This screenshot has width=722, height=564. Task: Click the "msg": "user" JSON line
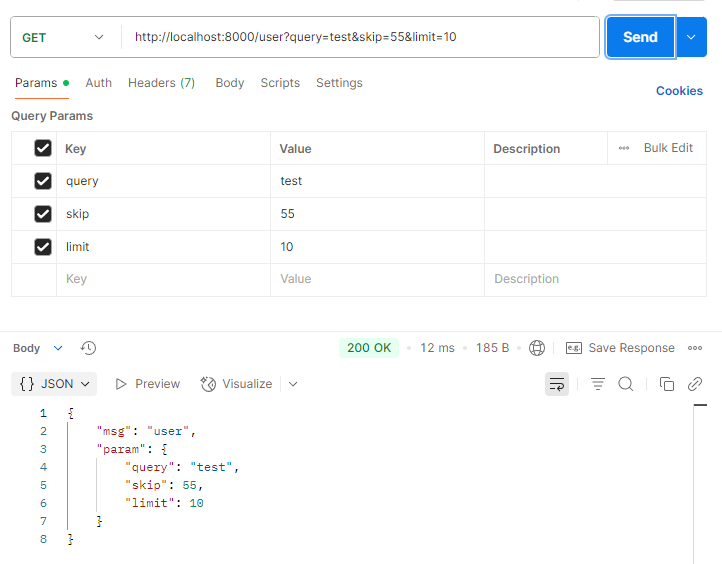point(146,431)
